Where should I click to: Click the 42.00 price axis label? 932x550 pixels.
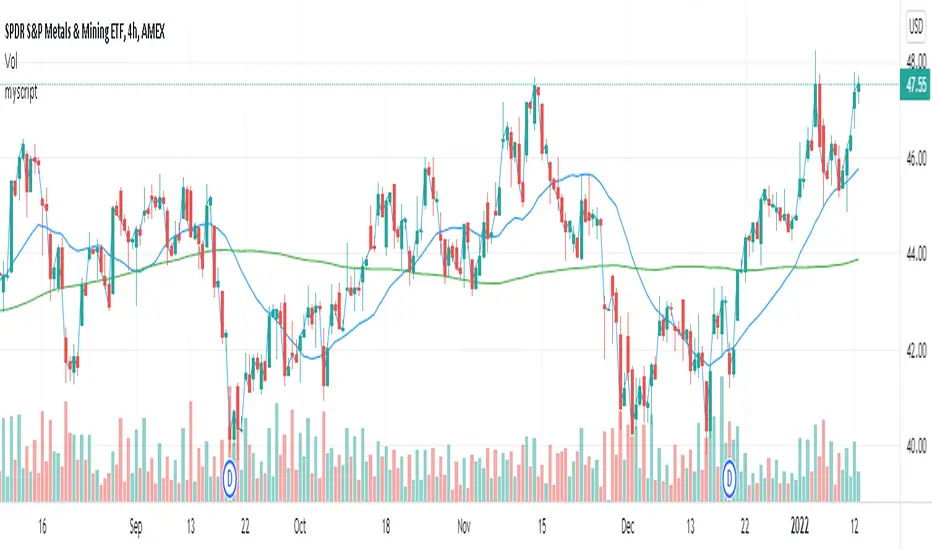click(x=916, y=351)
